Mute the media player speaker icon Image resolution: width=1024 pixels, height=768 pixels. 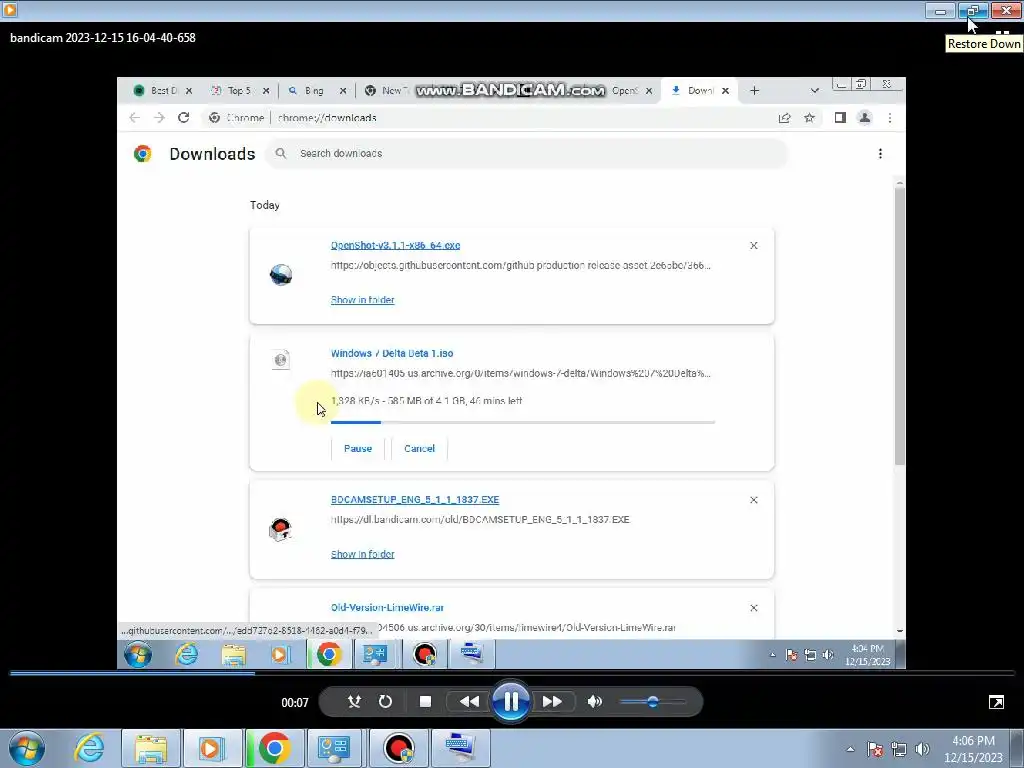[594, 702]
